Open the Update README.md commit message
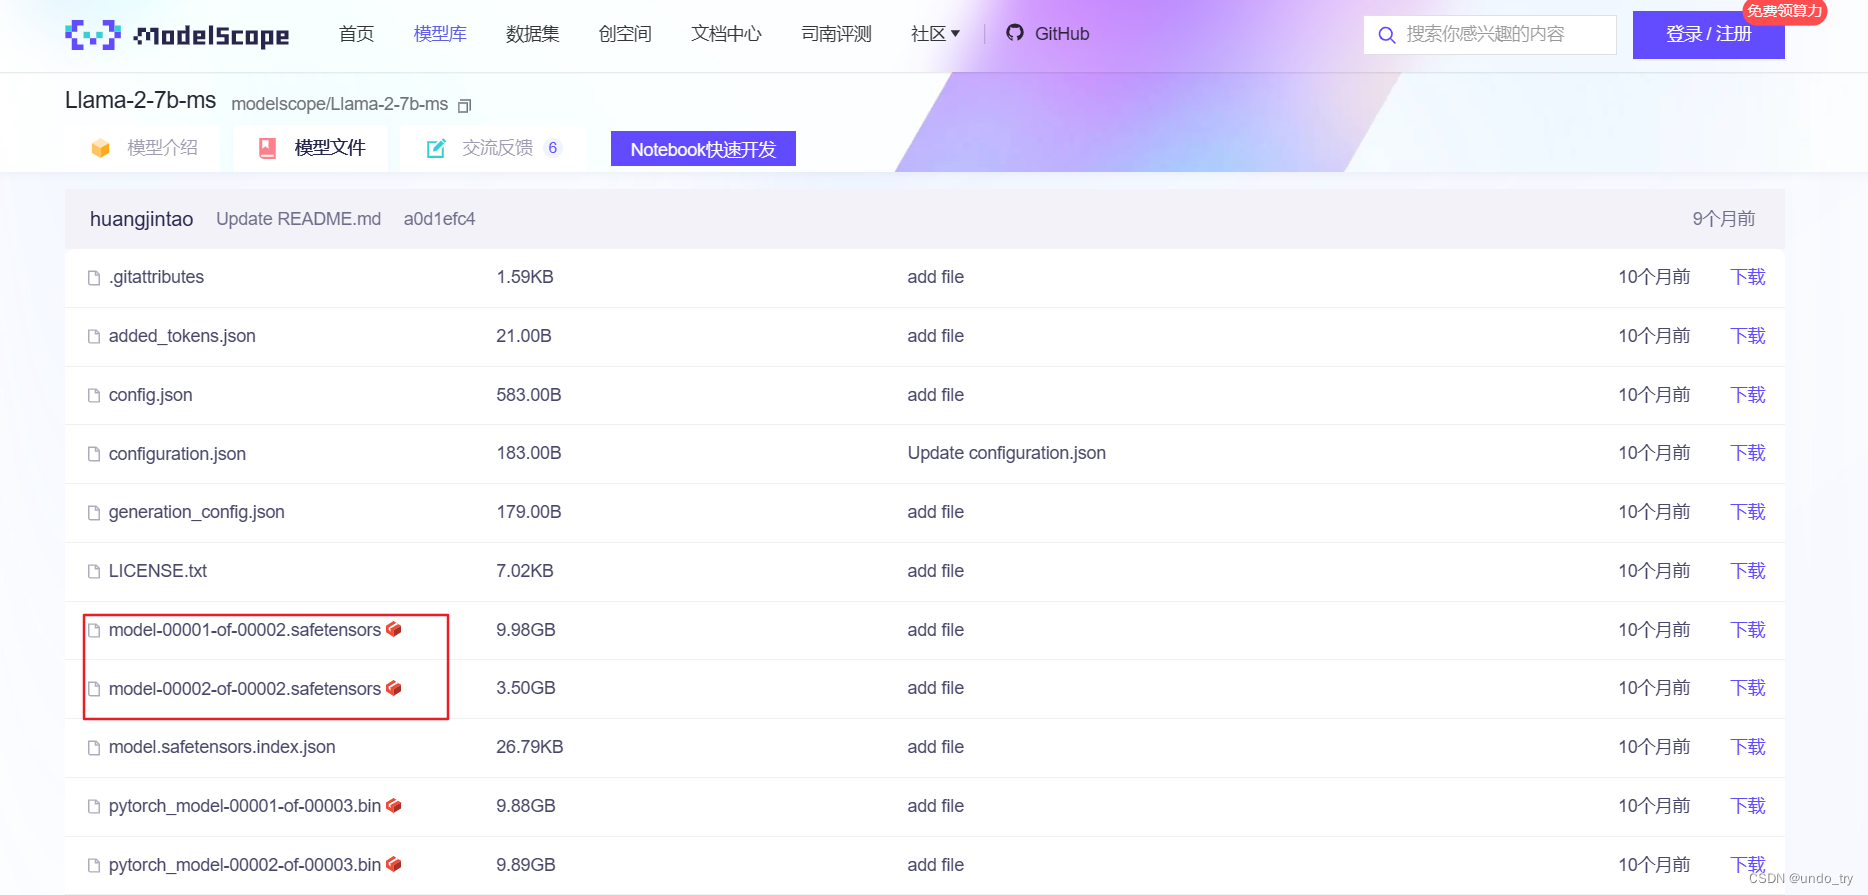 point(298,219)
